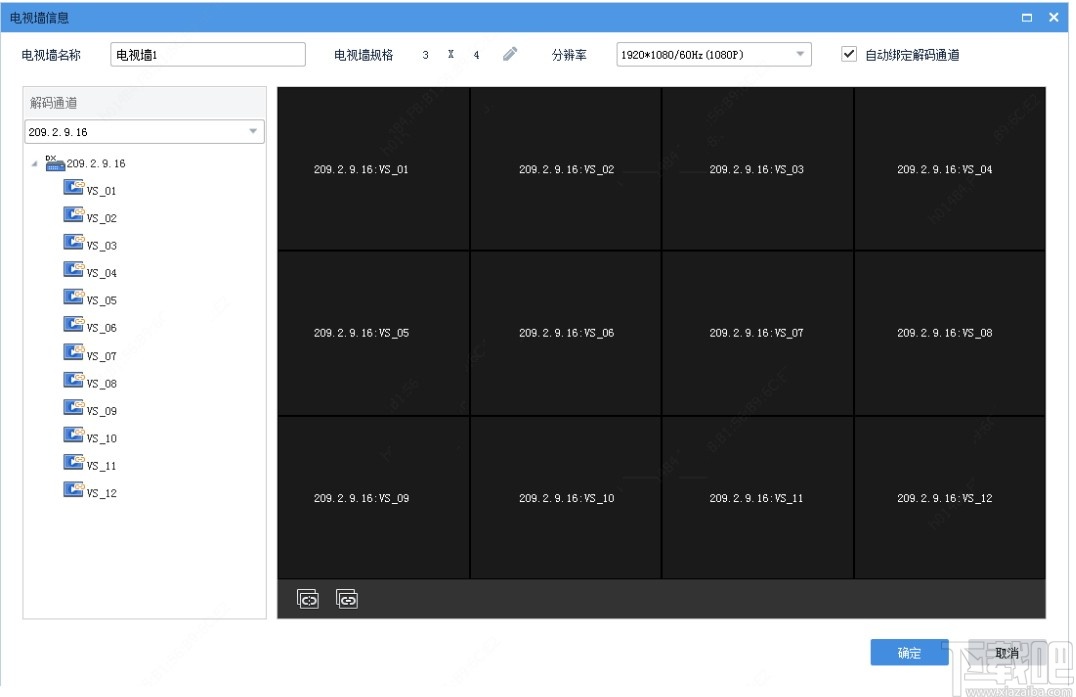Viewport: 1076px width, 697px height.
Task: Select the VS_01 decoder channel icon
Action: (73, 186)
